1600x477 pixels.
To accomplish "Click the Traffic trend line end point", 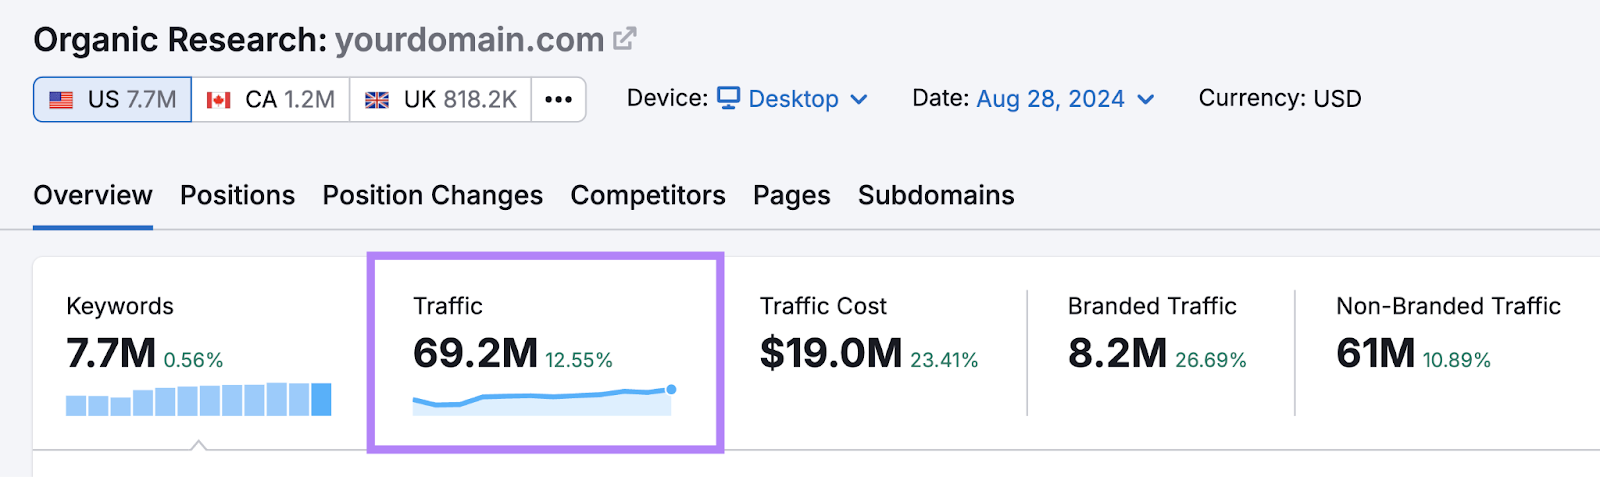I will click(x=671, y=389).
